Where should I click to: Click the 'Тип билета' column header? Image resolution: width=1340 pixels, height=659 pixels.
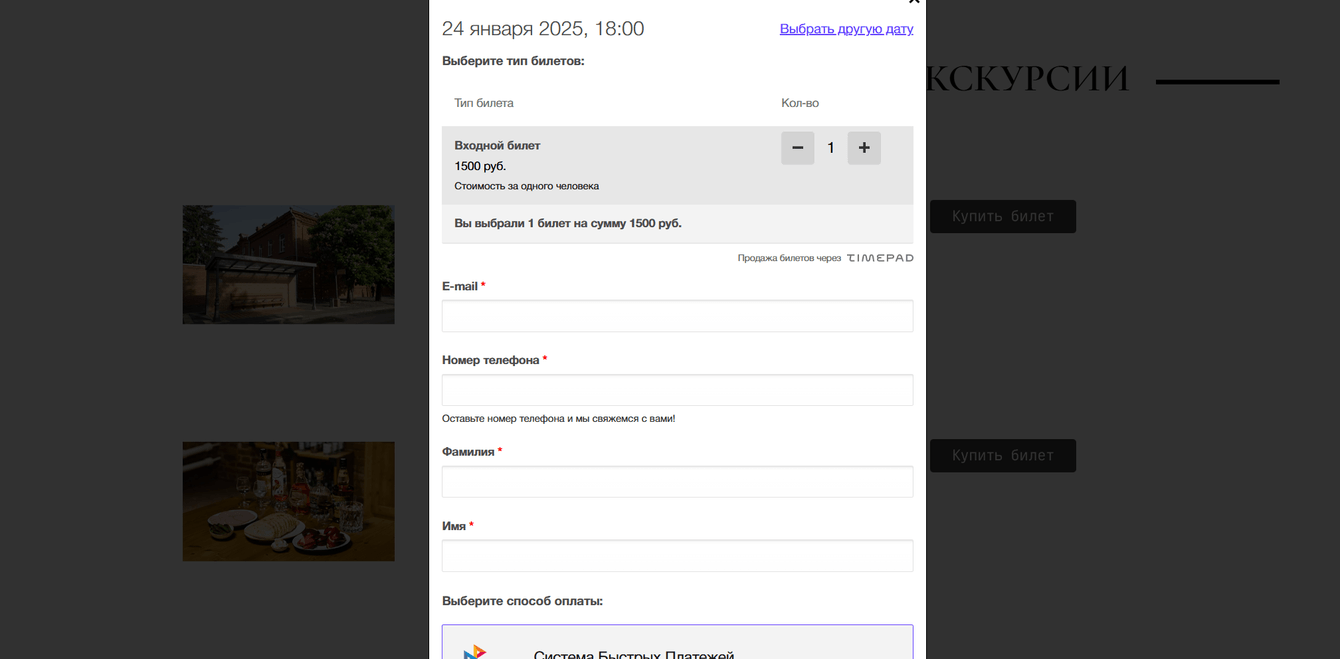[484, 103]
